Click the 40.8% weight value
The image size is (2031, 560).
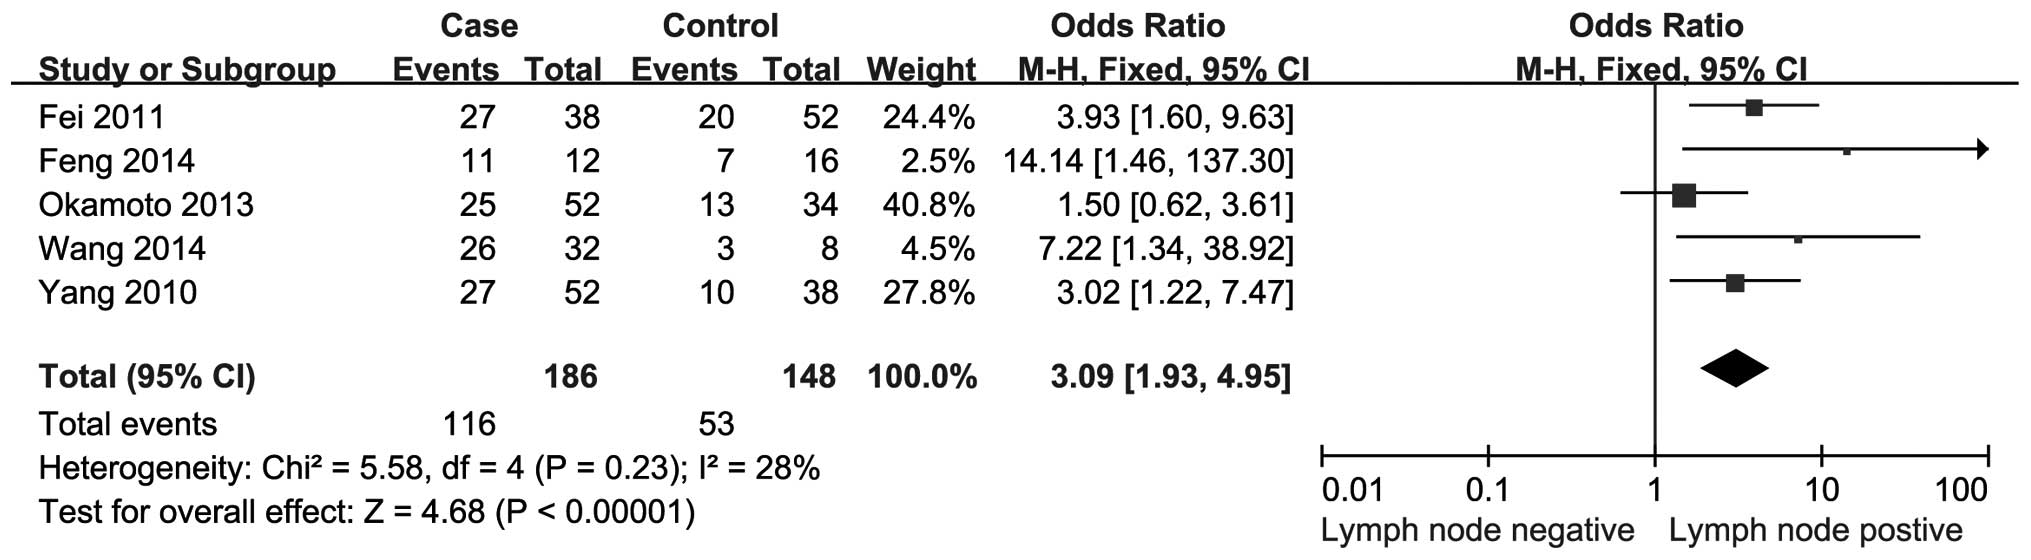[x=928, y=205]
